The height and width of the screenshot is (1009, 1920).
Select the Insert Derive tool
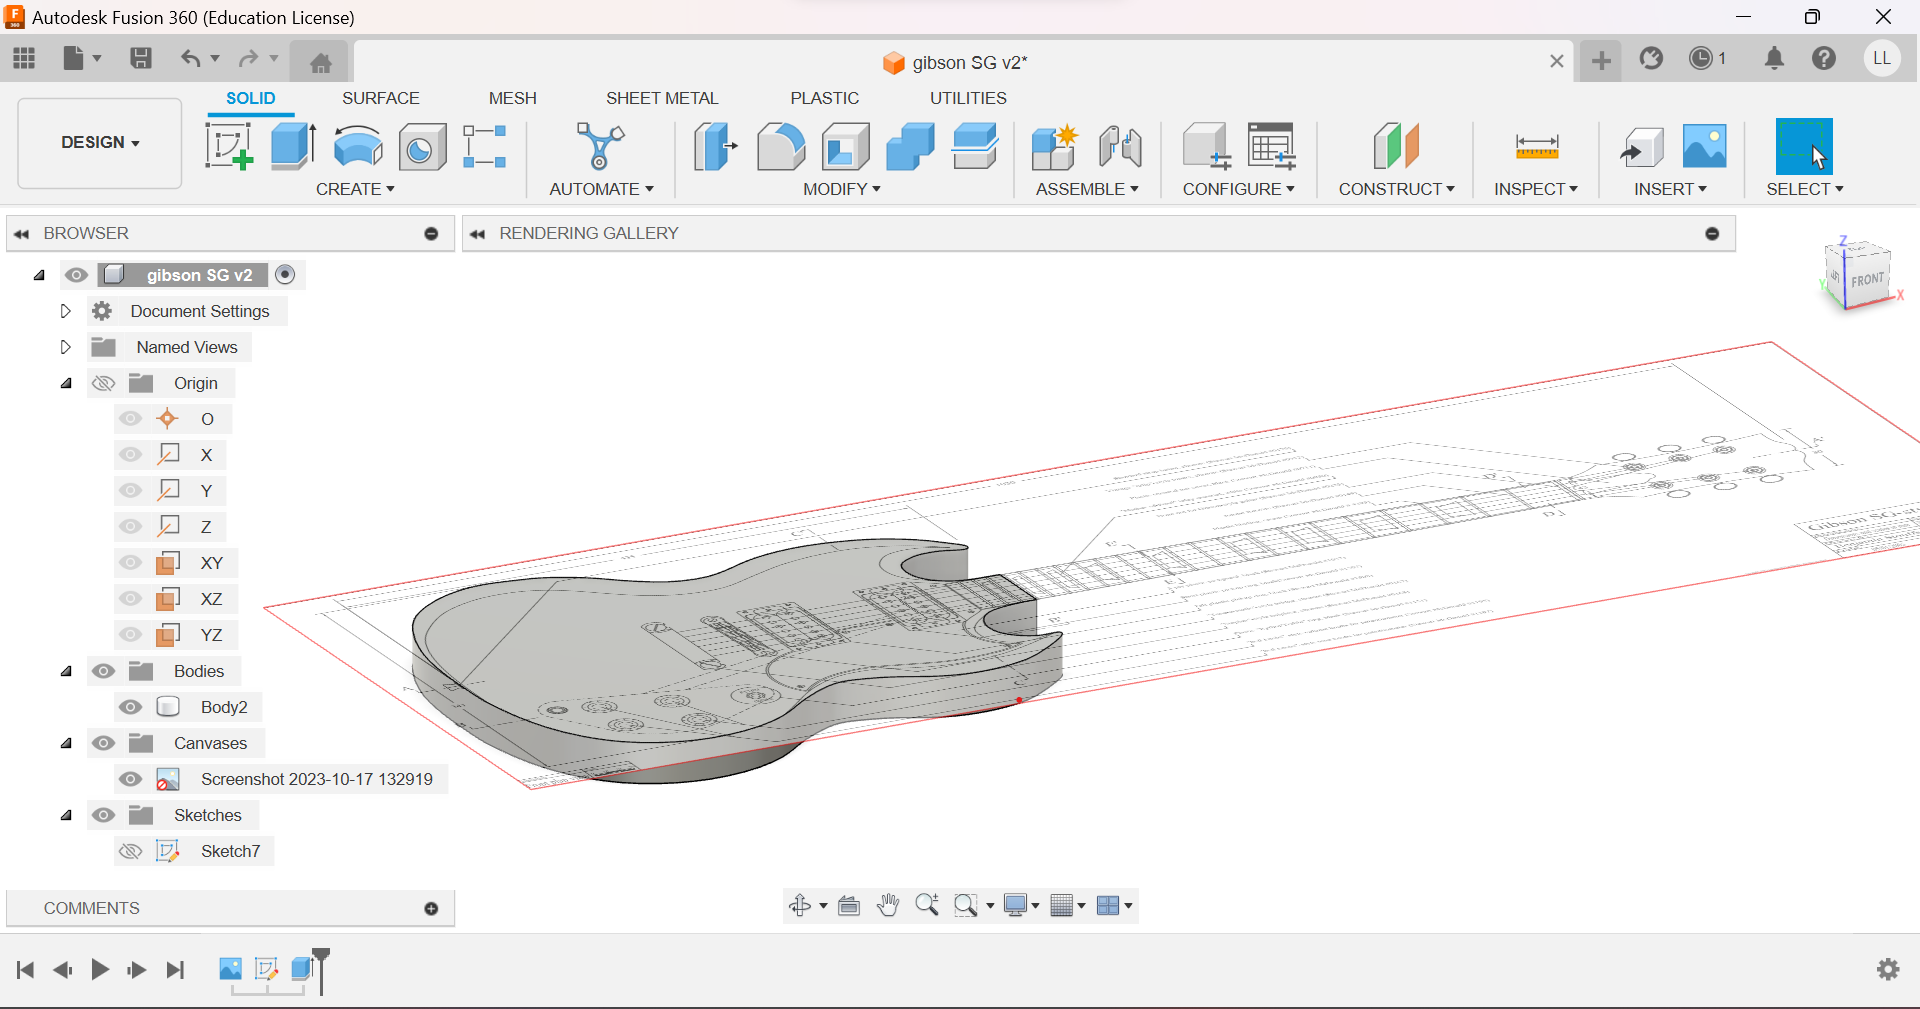tap(1642, 146)
